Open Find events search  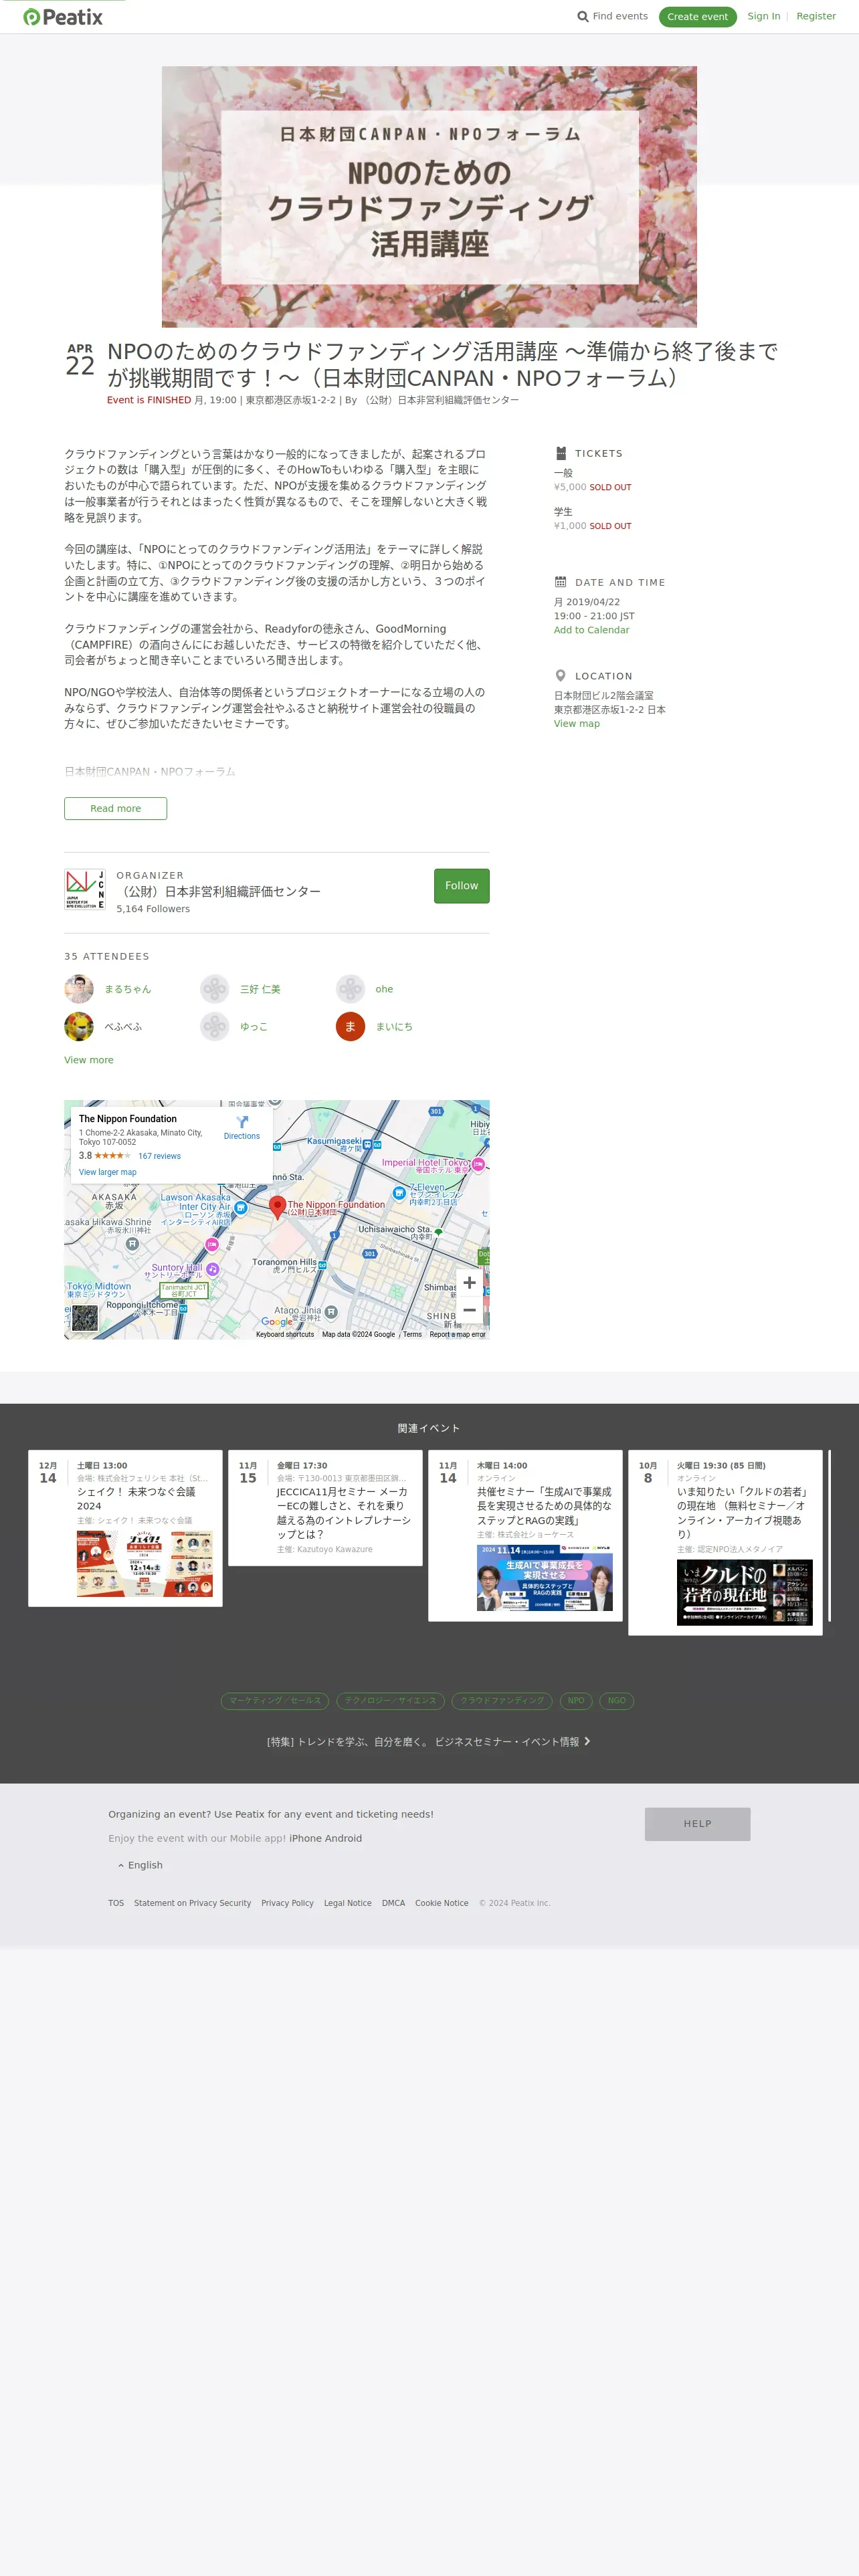[612, 16]
